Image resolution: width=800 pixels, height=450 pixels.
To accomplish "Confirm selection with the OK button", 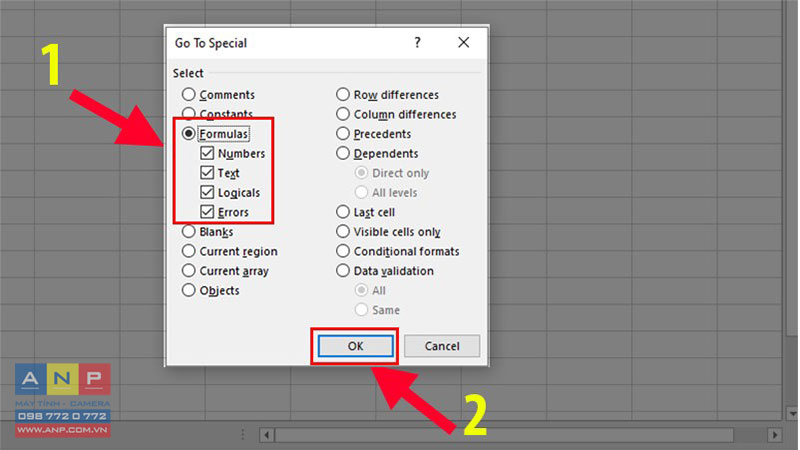I will tap(356, 346).
